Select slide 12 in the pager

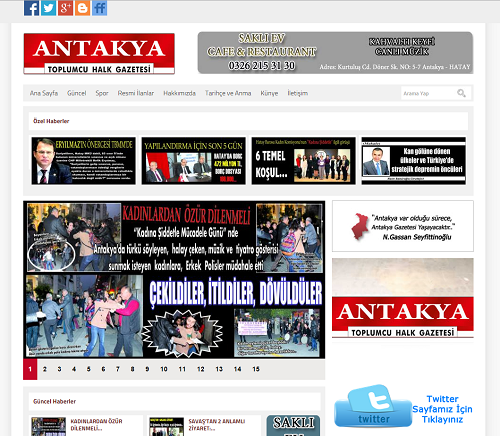pos(201,369)
